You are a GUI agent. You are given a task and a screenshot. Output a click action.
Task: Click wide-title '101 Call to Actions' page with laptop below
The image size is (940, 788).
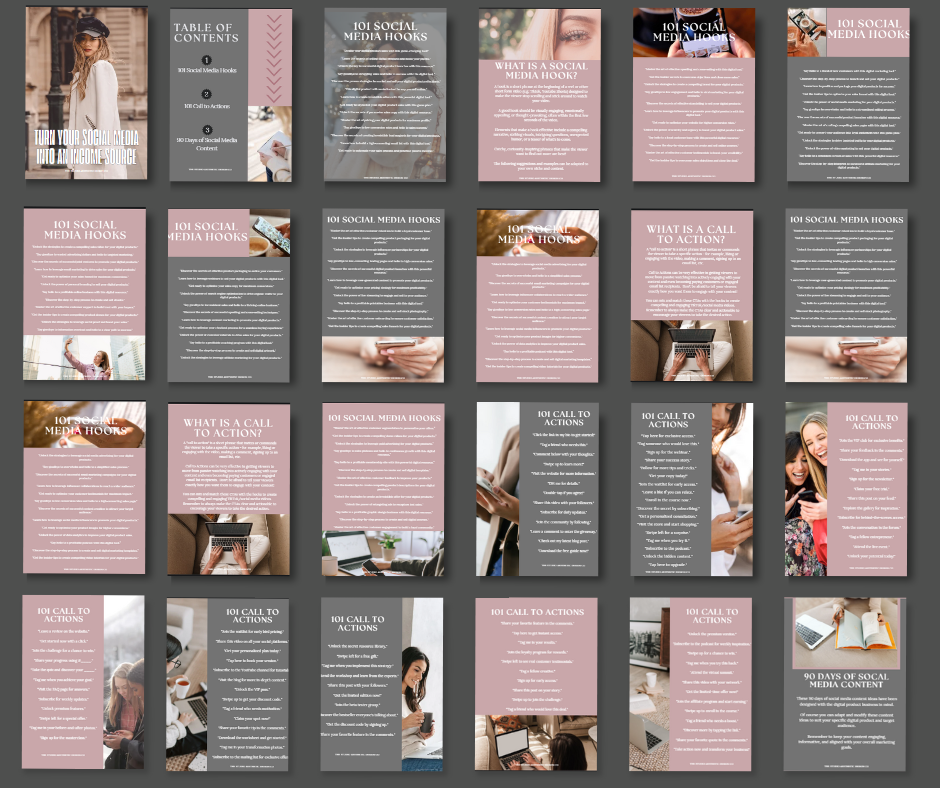click(538, 686)
